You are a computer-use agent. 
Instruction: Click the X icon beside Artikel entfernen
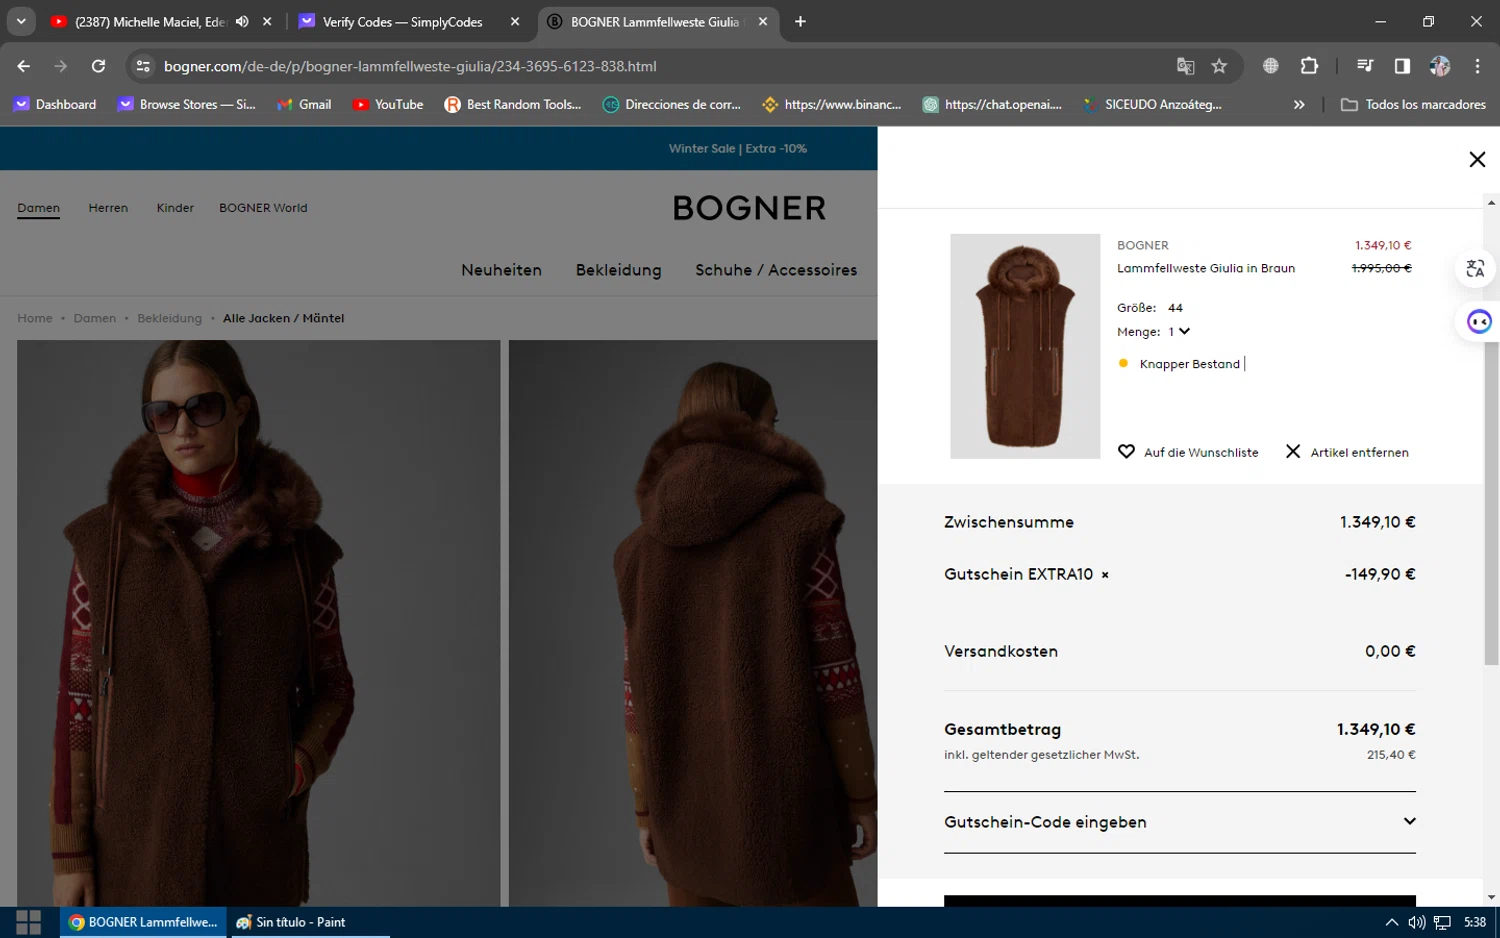pyautogui.click(x=1293, y=451)
